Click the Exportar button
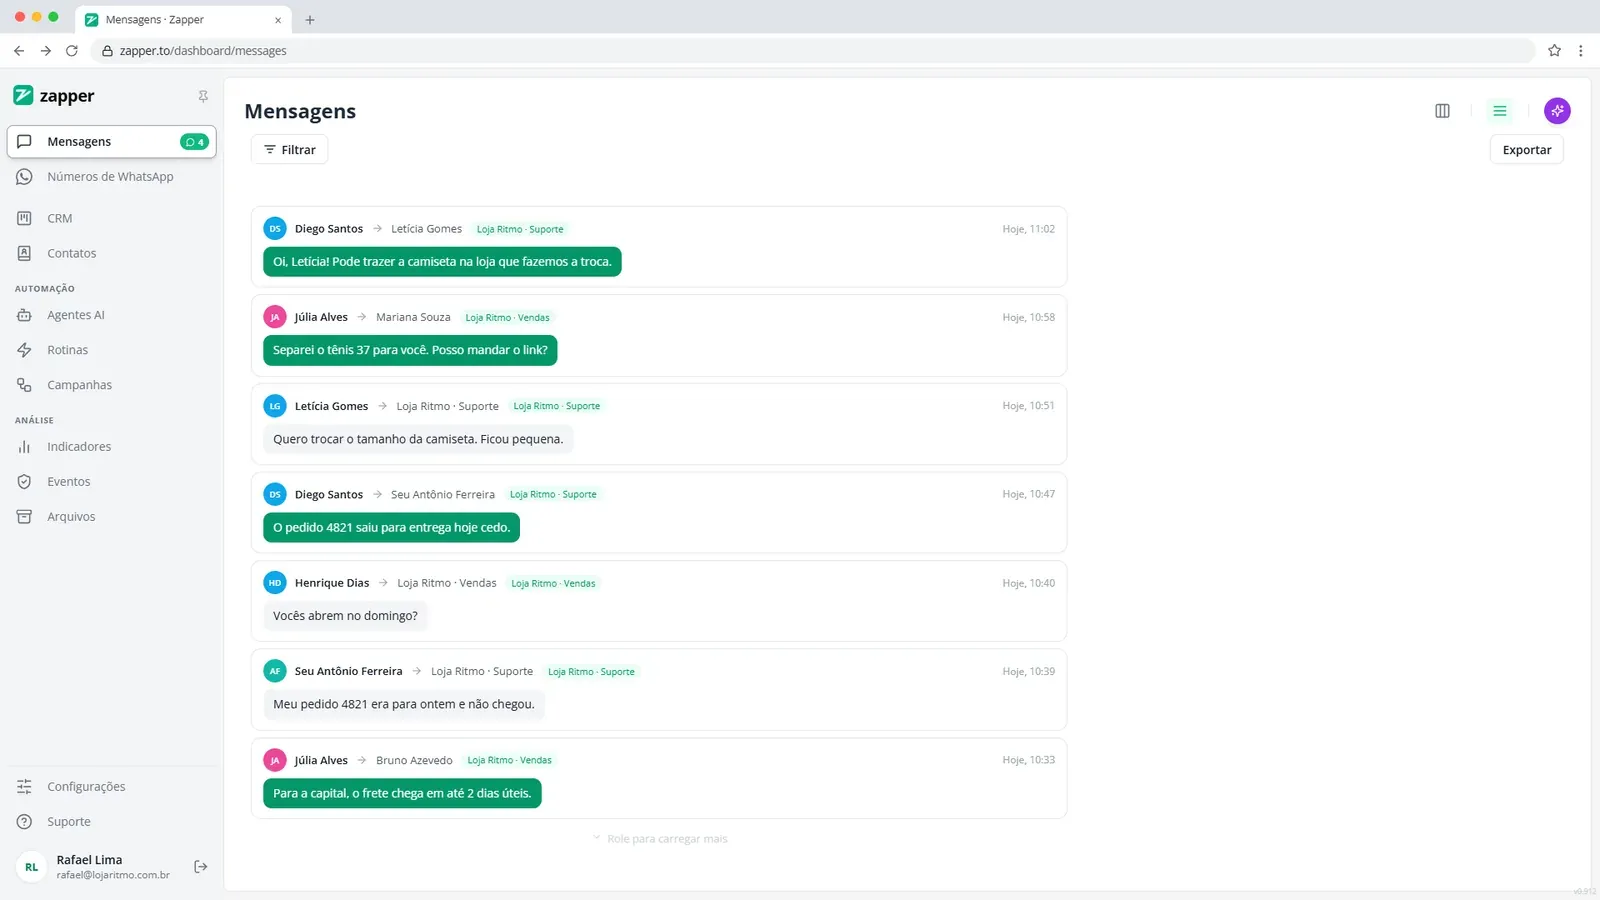Image resolution: width=1600 pixels, height=900 pixels. (x=1527, y=150)
